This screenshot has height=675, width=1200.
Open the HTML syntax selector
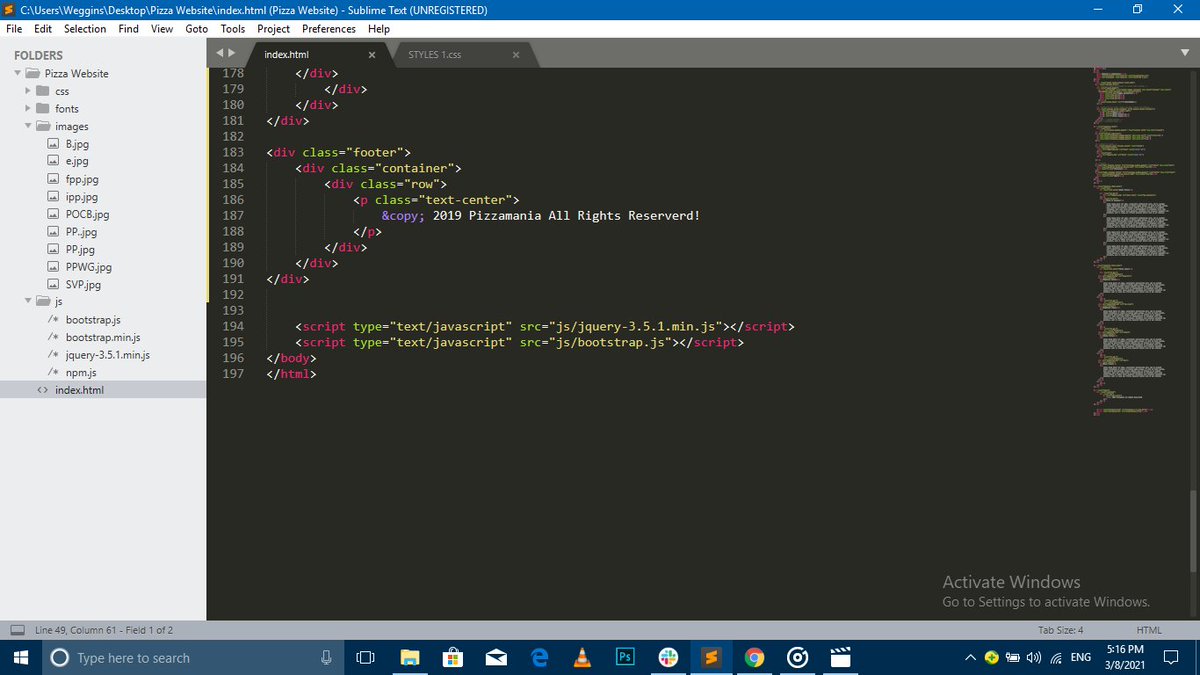click(x=1149, y=630)
